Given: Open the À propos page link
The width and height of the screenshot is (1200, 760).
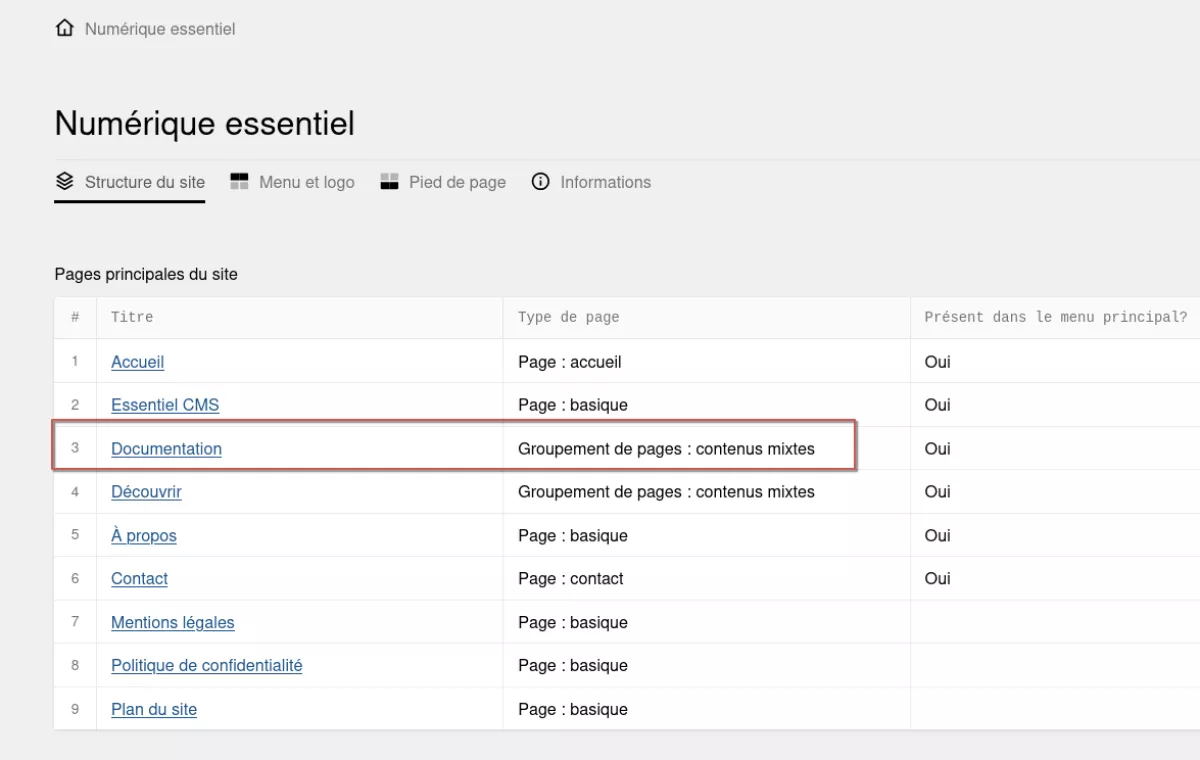Looking at the screenshot, I should tap(144, 536).
